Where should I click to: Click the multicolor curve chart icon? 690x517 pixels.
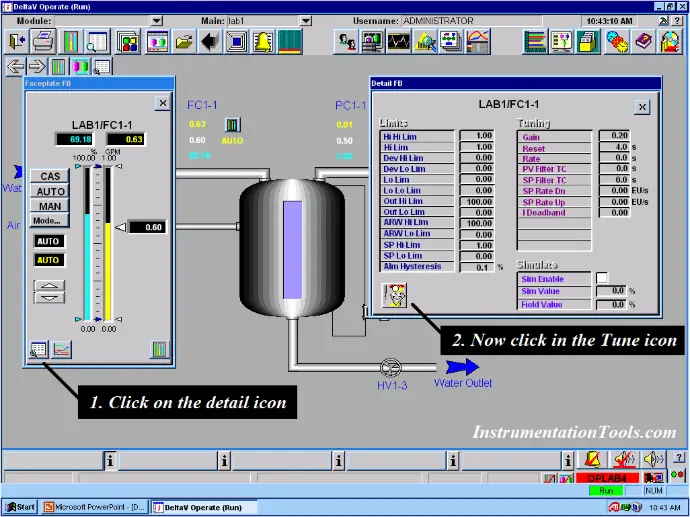pos(478,42)
